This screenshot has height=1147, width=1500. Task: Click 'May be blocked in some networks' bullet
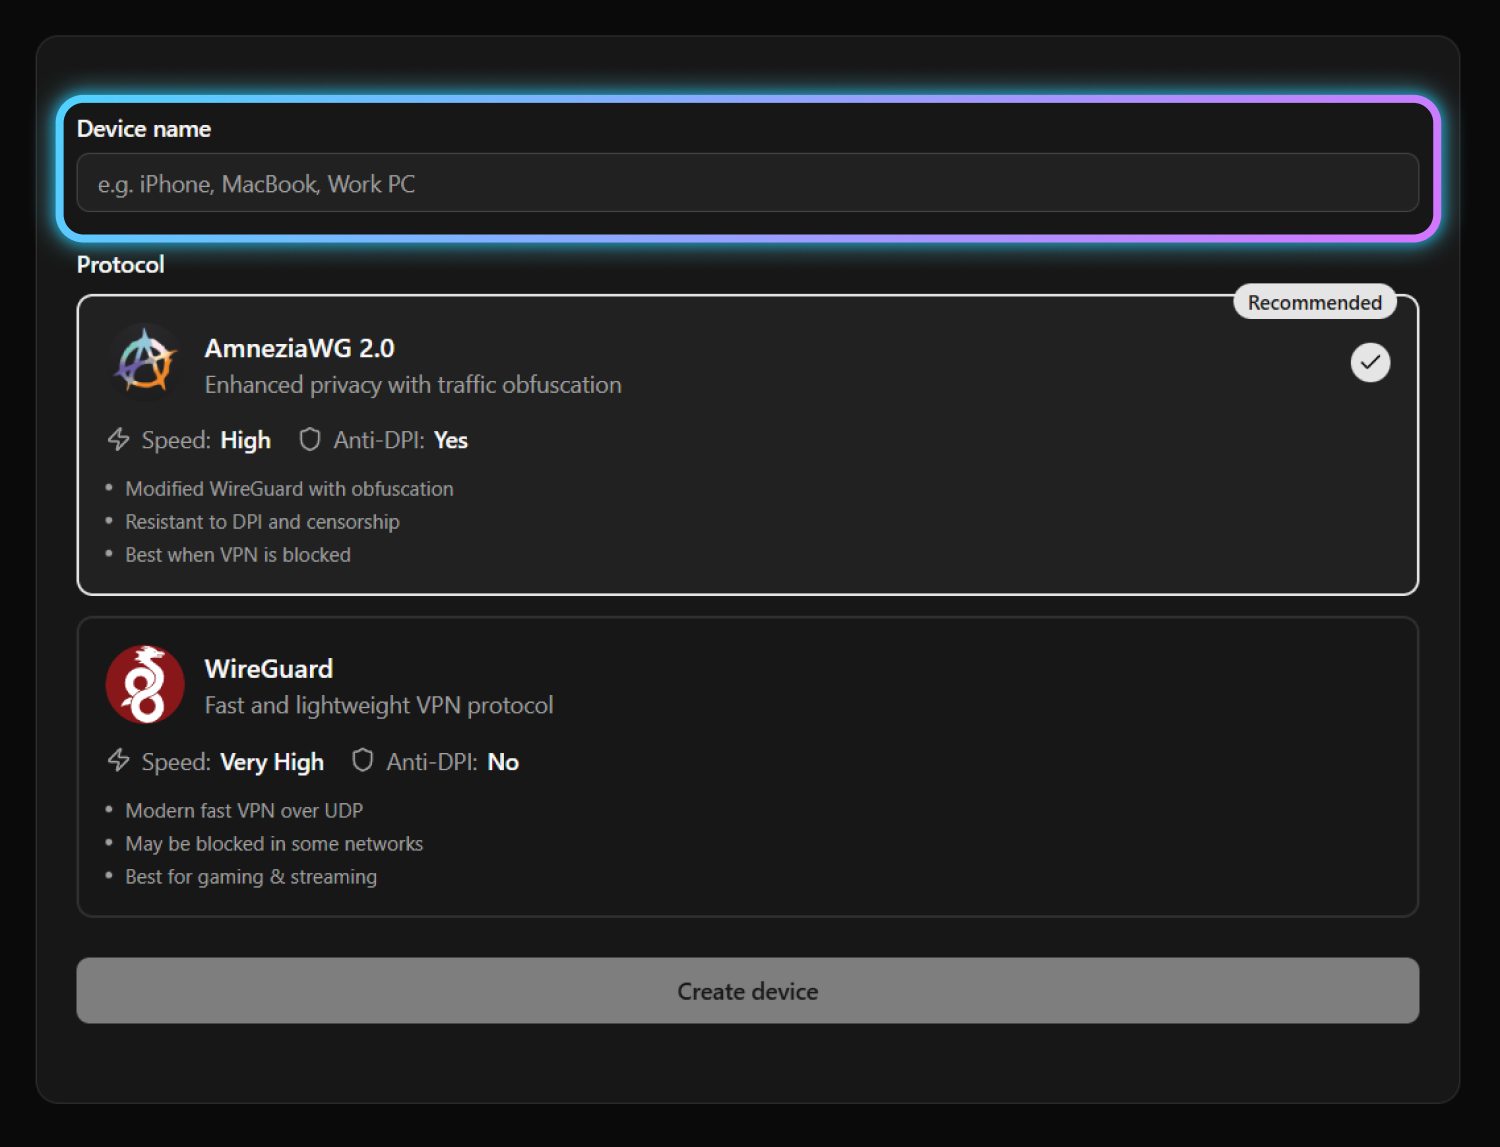[x=274, y=844]
